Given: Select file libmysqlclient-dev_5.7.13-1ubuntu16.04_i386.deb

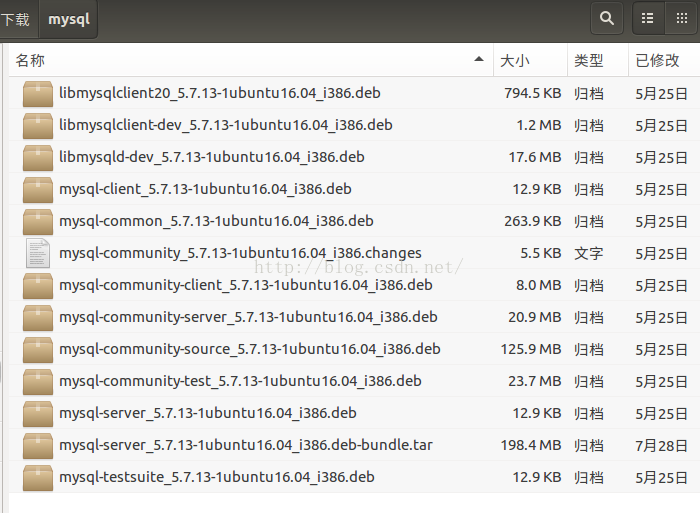Looking at the screenshot, I should [x=225, y=125].
